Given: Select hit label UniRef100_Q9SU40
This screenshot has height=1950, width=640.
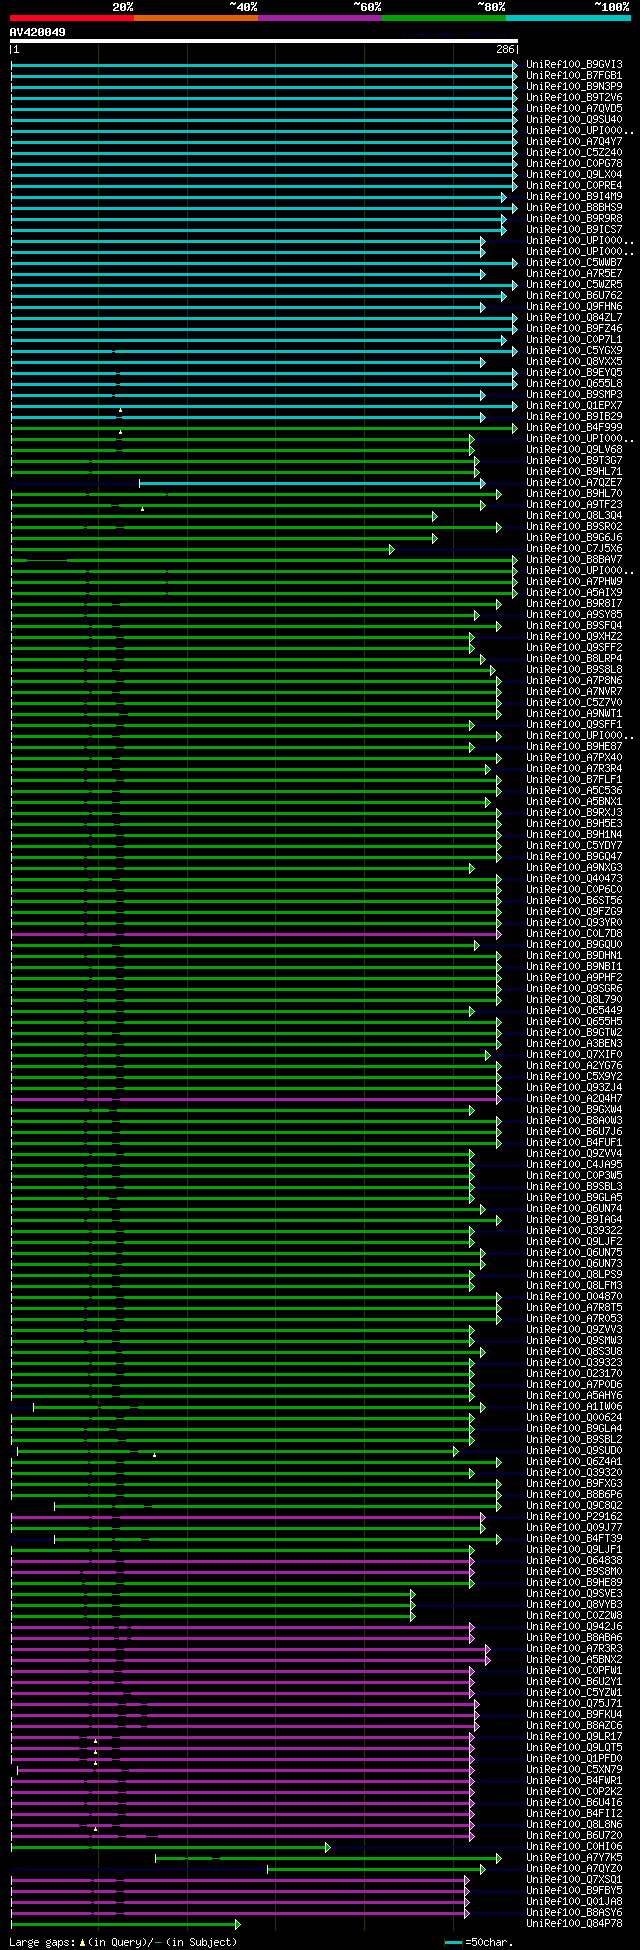Looking at the screenshot, I should tap(574, 120).
